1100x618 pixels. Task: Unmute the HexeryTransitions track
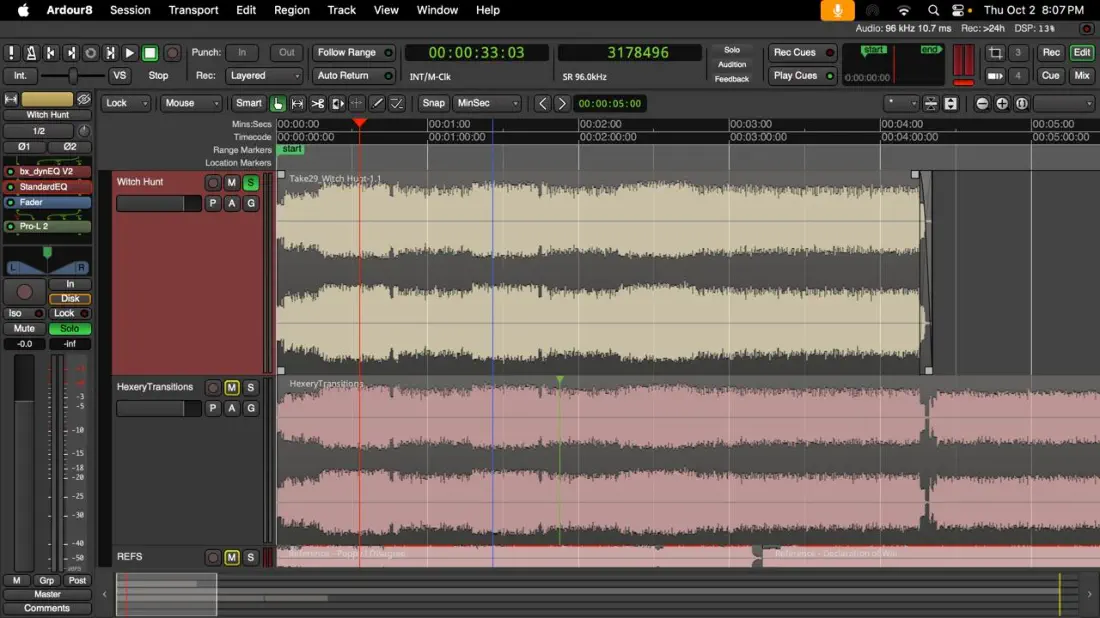tap(231, 387)
